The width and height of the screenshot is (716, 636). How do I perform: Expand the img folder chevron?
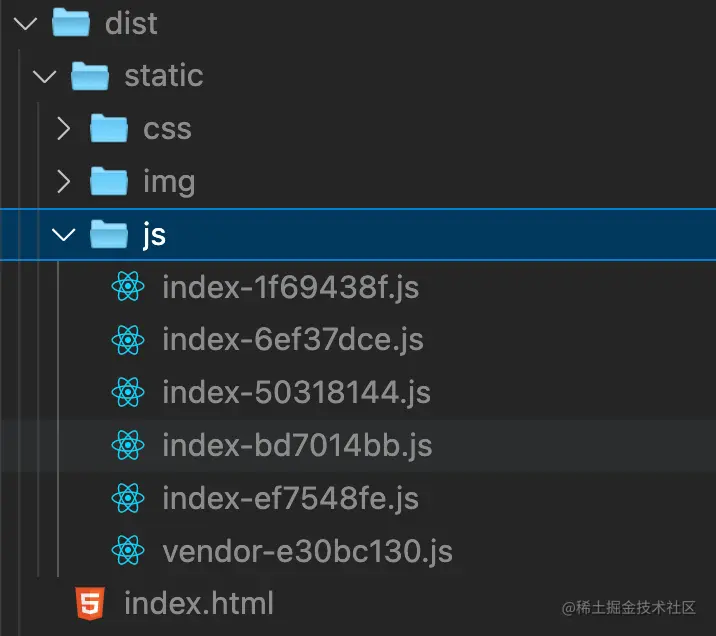(x=64, y=181)
